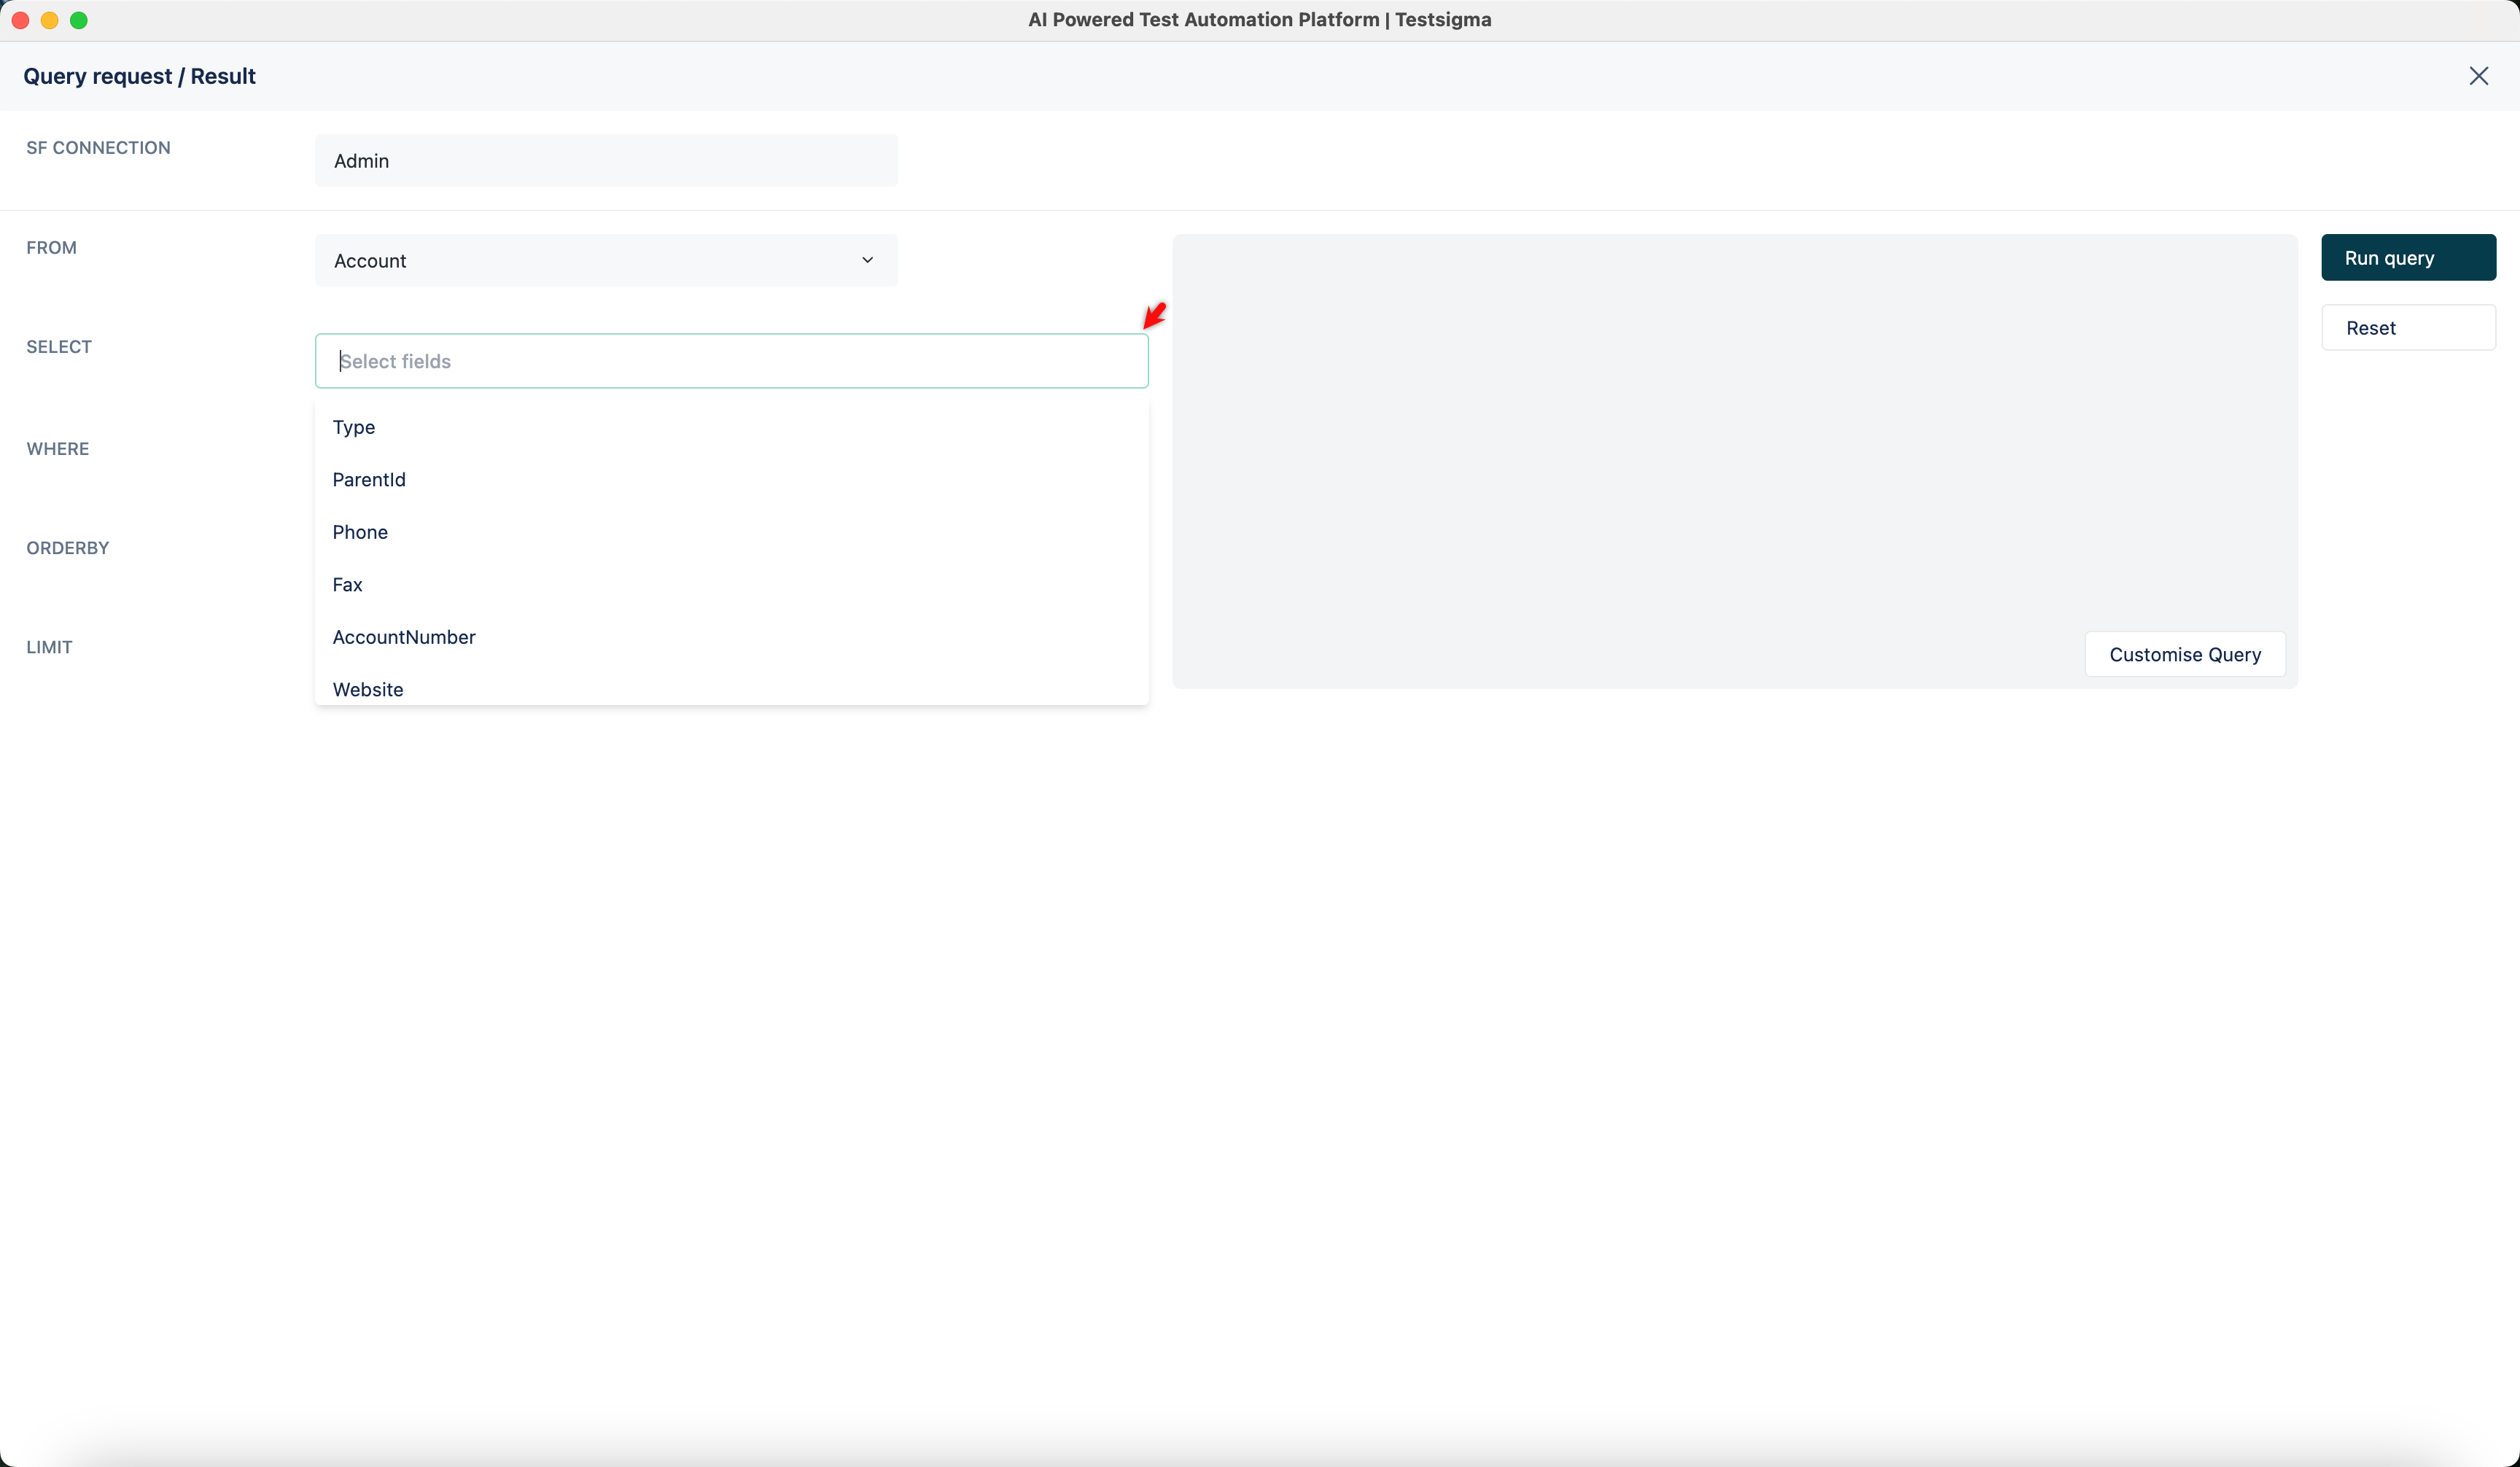Select the Type field from the list
Screen dimensions: 2520x1467
(354, 427)
